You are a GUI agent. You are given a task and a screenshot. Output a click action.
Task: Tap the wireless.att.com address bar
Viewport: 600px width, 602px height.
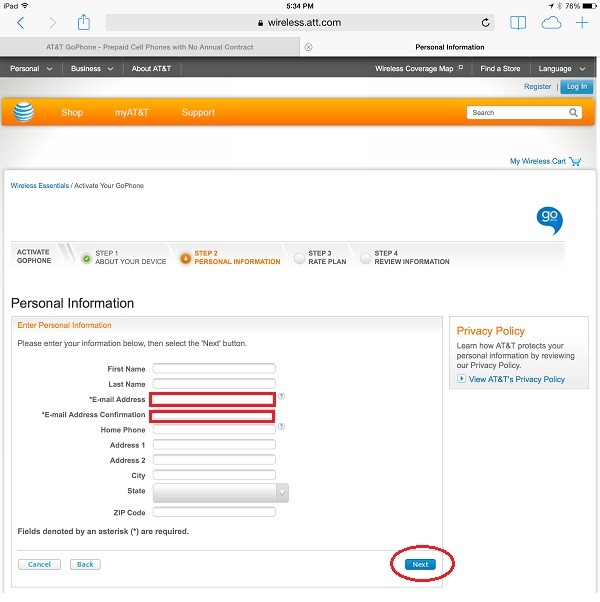[x=300, y=23]
